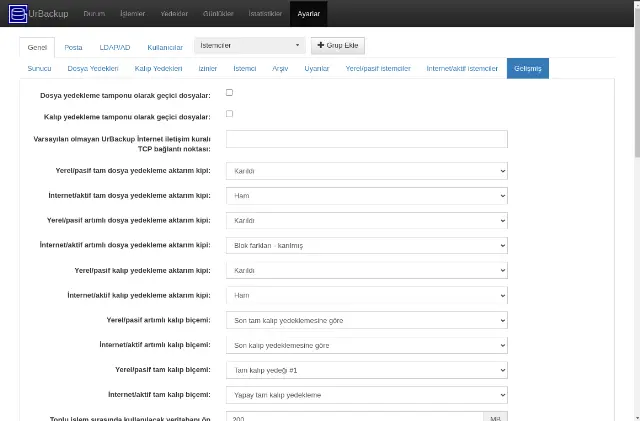Open İnternet/aktif tam dosya yedekleme aktarım kipi dropdown

367,196
